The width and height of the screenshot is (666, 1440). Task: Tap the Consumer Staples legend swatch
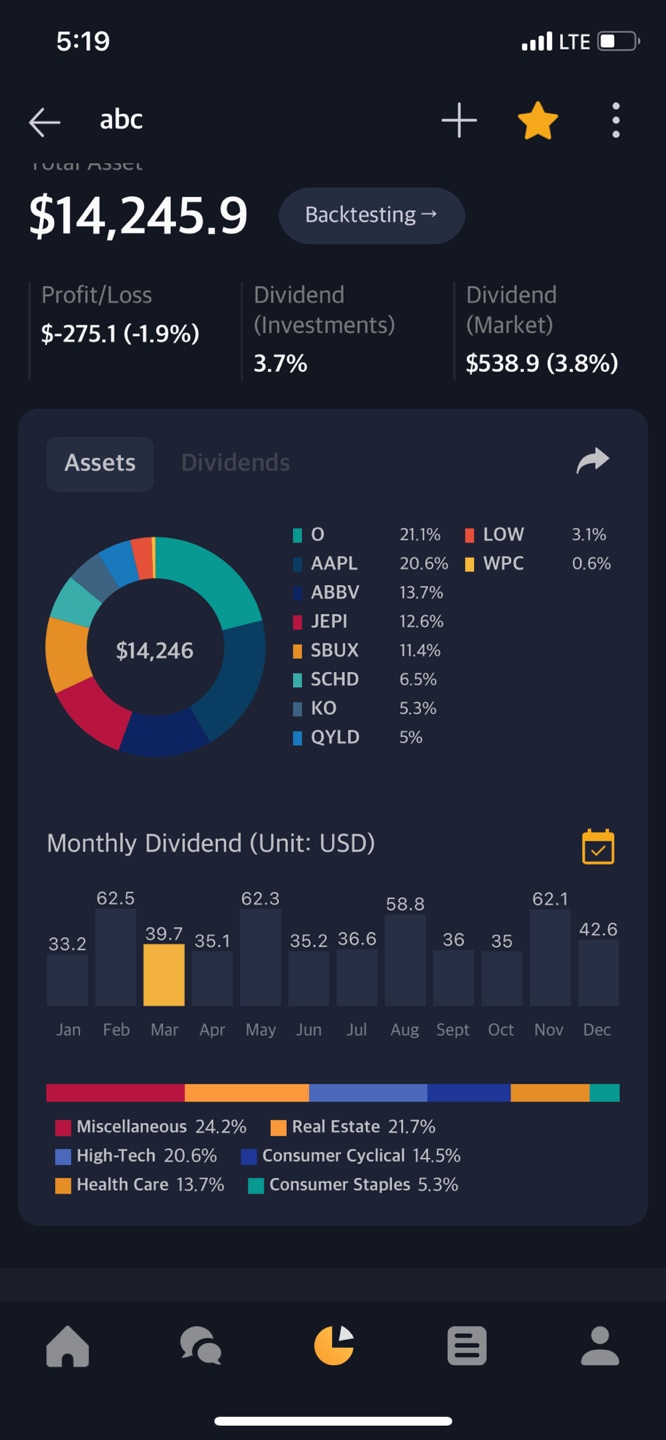pyautogui.click(x=256, y=1186)
